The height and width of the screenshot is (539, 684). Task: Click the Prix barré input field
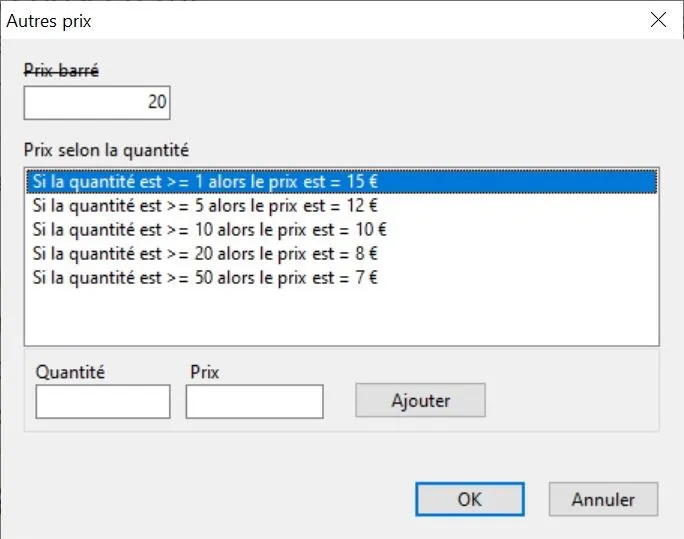[x=97, y=102]
